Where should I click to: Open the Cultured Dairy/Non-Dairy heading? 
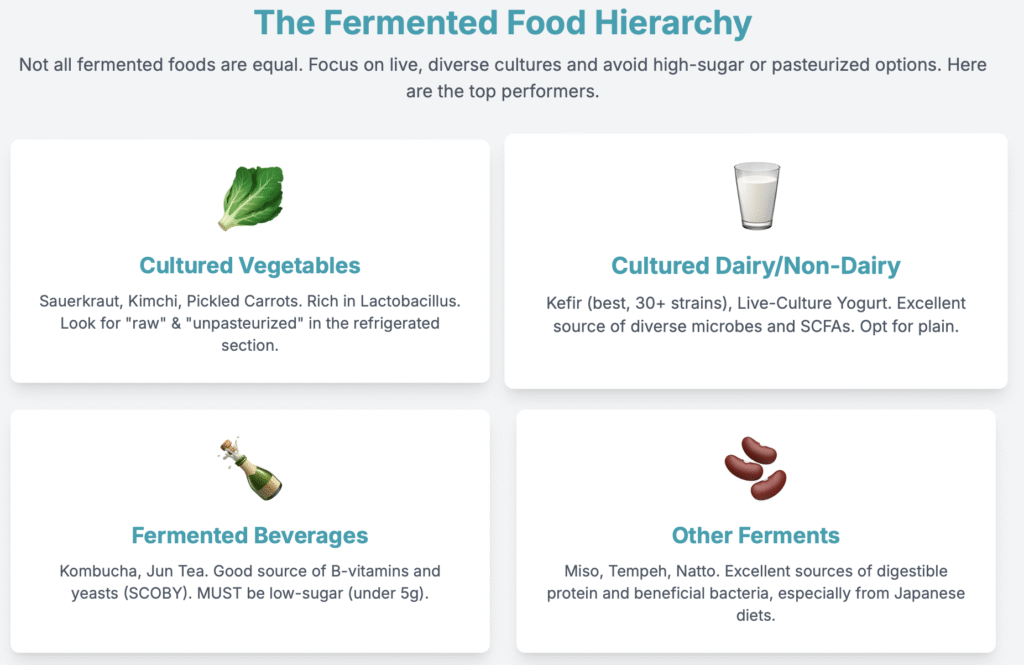(755, 266)
